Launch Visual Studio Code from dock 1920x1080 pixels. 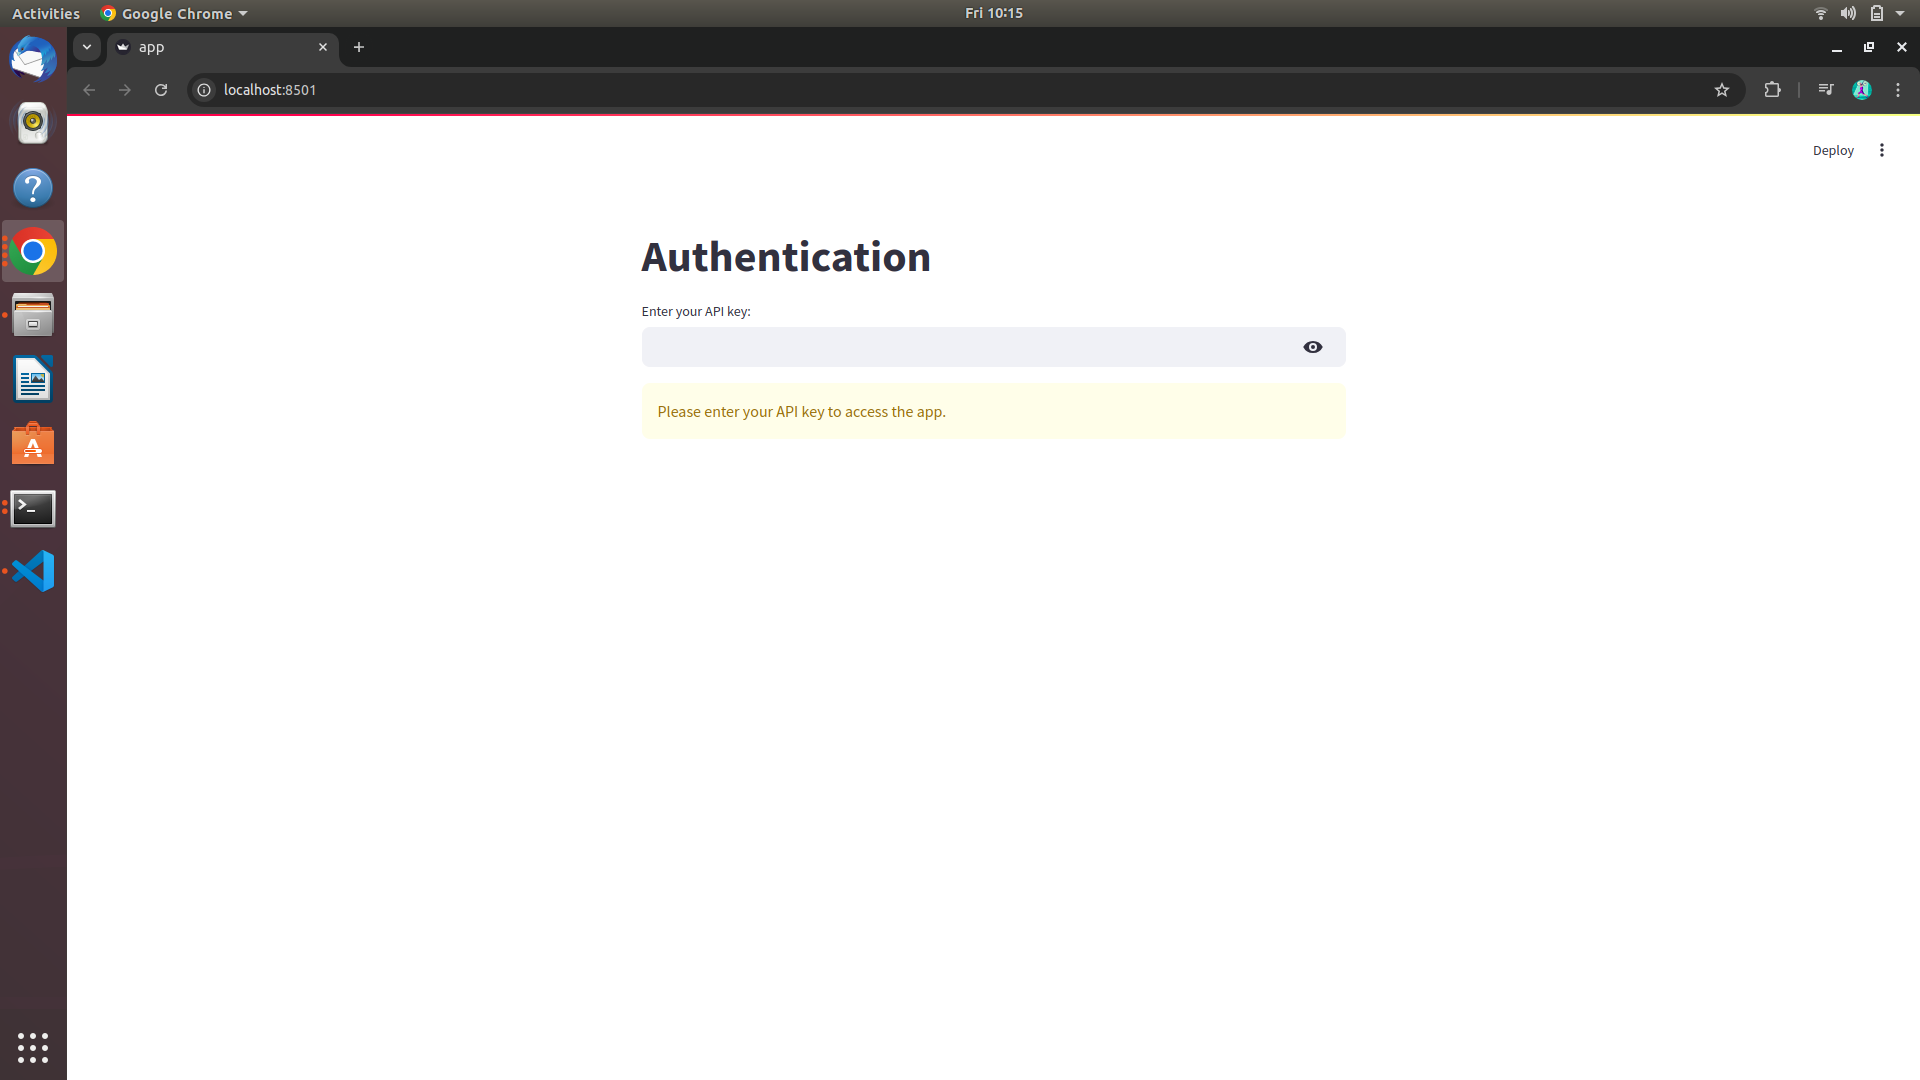coord(33,571)
